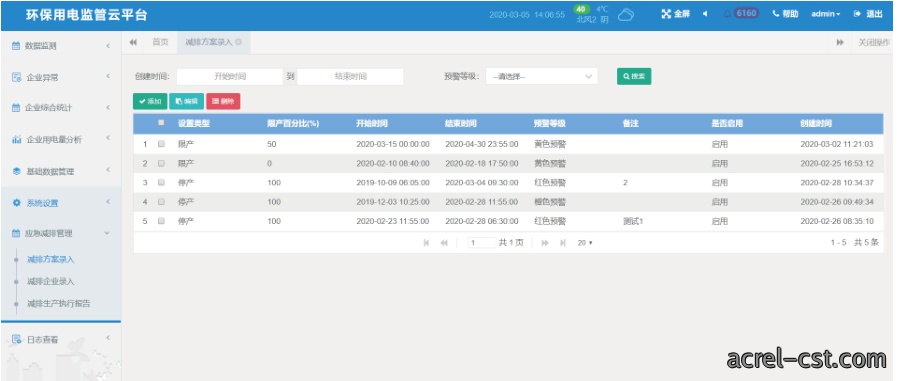Viewport: 897px width, 381px height.
Task: Tick the checkbox for row 1
Action: tap(161, 144)
